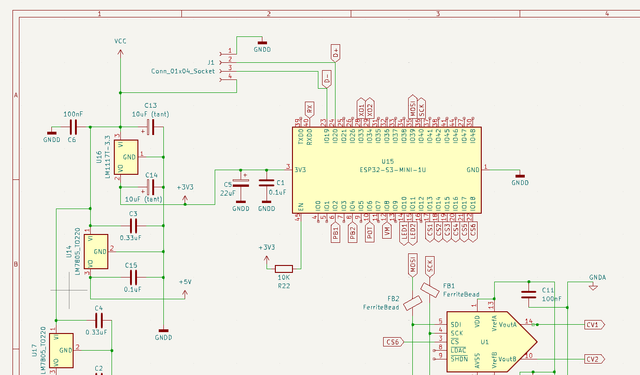
Task: Select the PB2 label below U15
Action: [352, 232]
